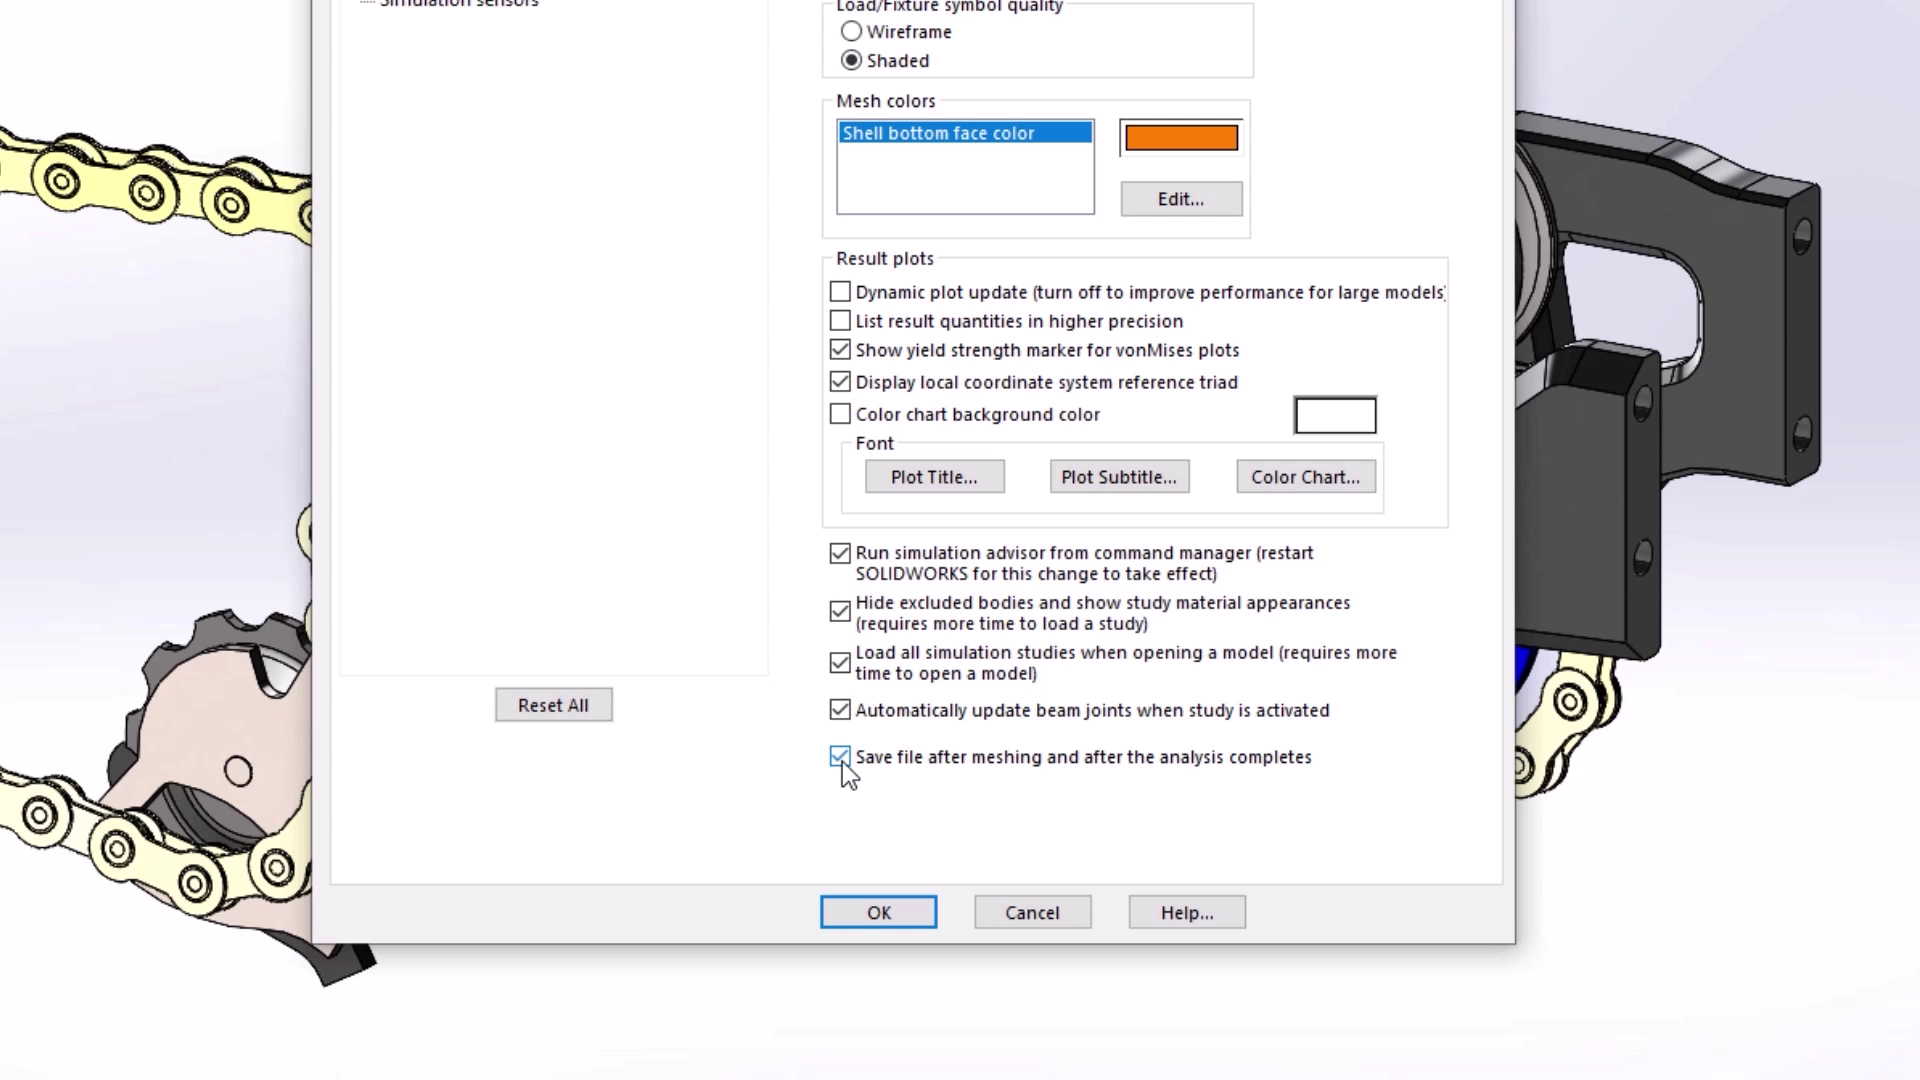Click Cancel to discard changes

(x=1033, y=913)
